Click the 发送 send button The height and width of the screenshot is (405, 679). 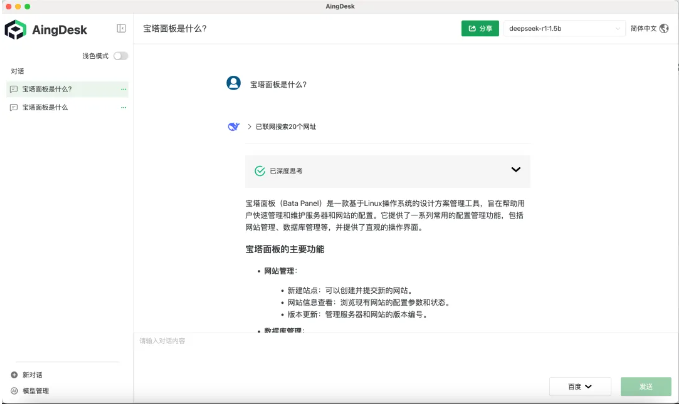tap(646, 387)
